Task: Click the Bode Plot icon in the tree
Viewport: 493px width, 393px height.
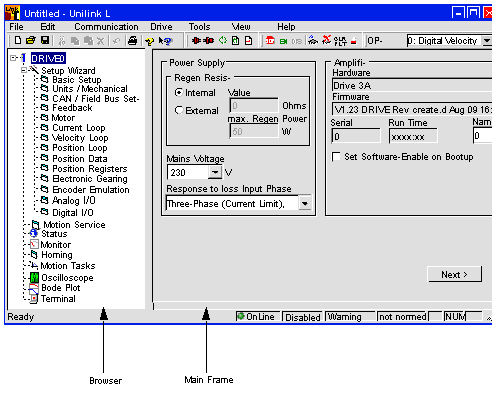Action: click(34, 288)
